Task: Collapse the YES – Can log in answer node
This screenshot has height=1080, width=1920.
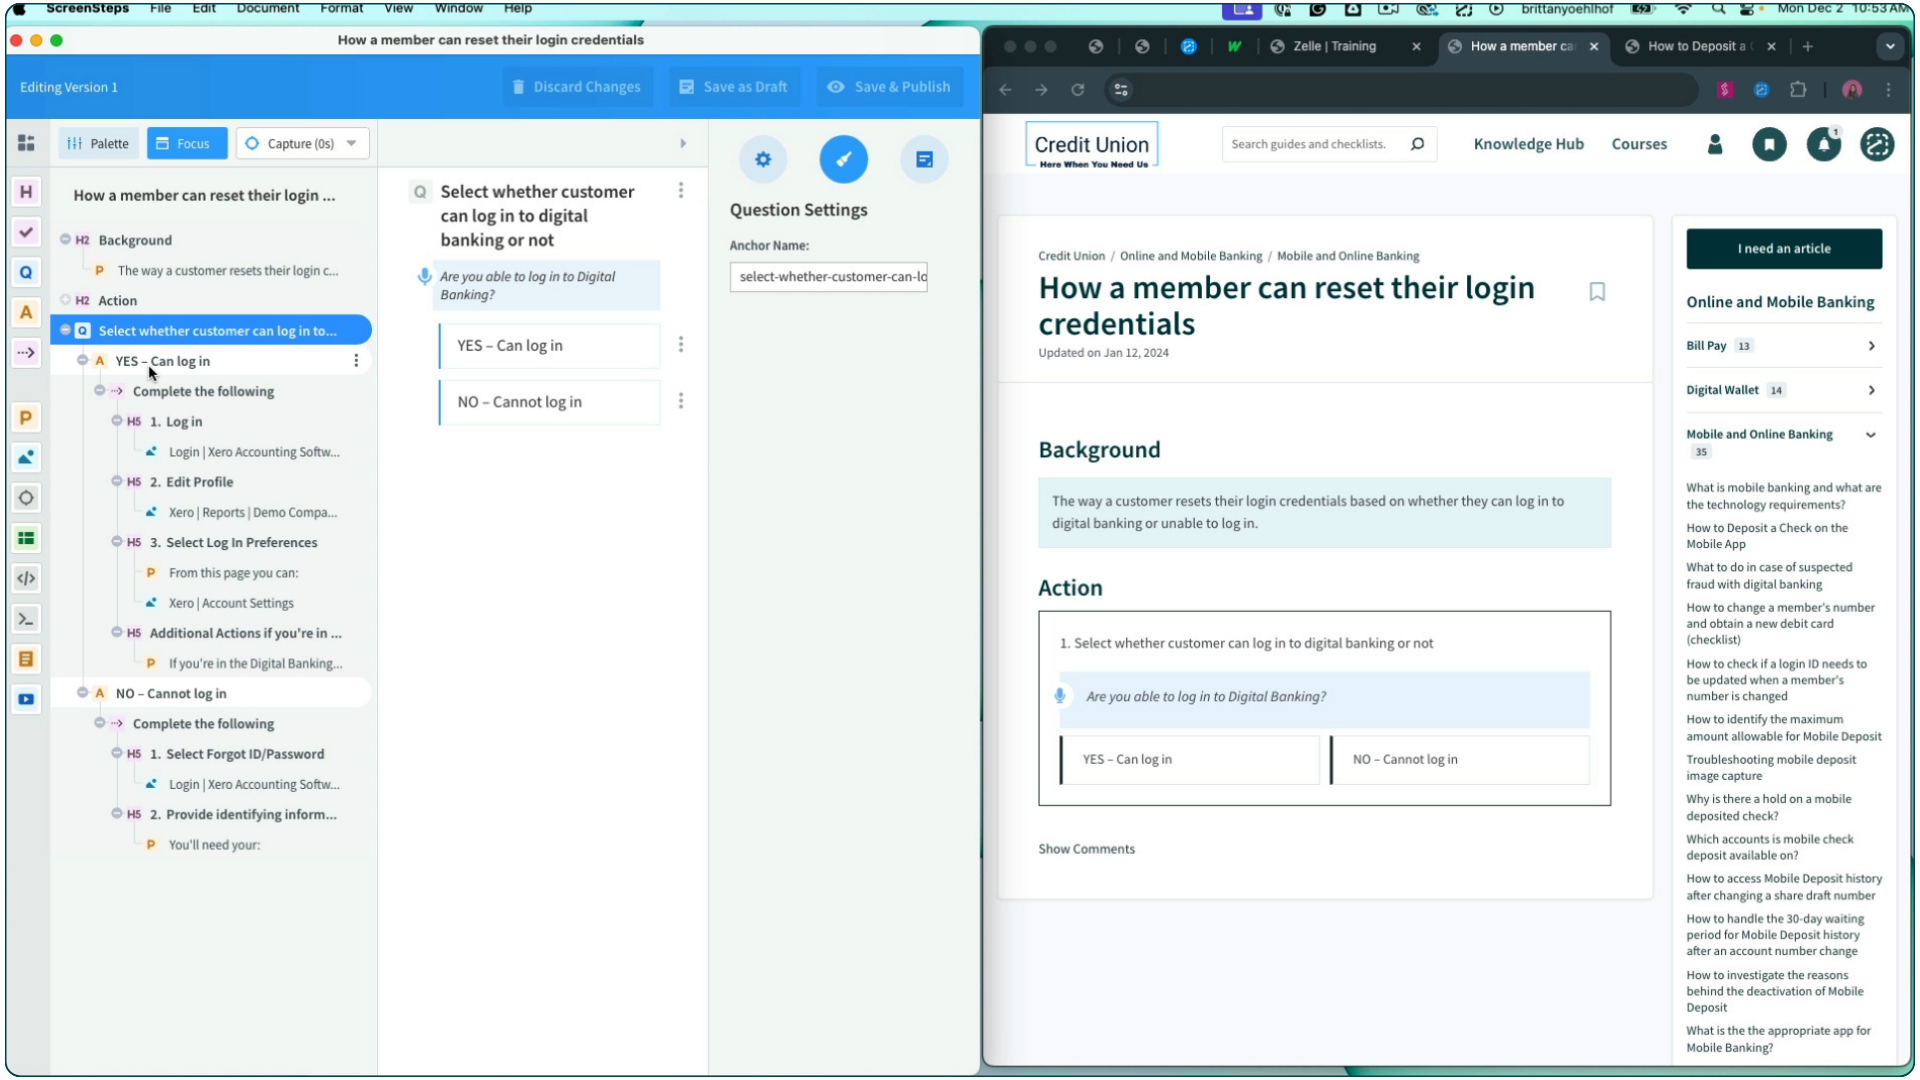Action: click(x=82, y=360)
